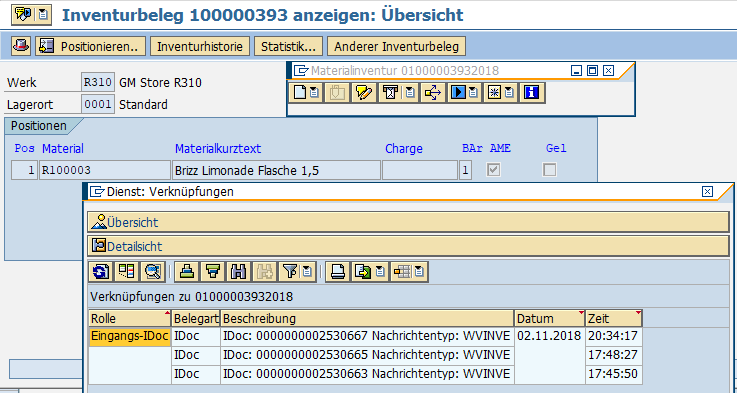Click the send object icon in Materialinventur toolbox

click(x=390, y=92)
